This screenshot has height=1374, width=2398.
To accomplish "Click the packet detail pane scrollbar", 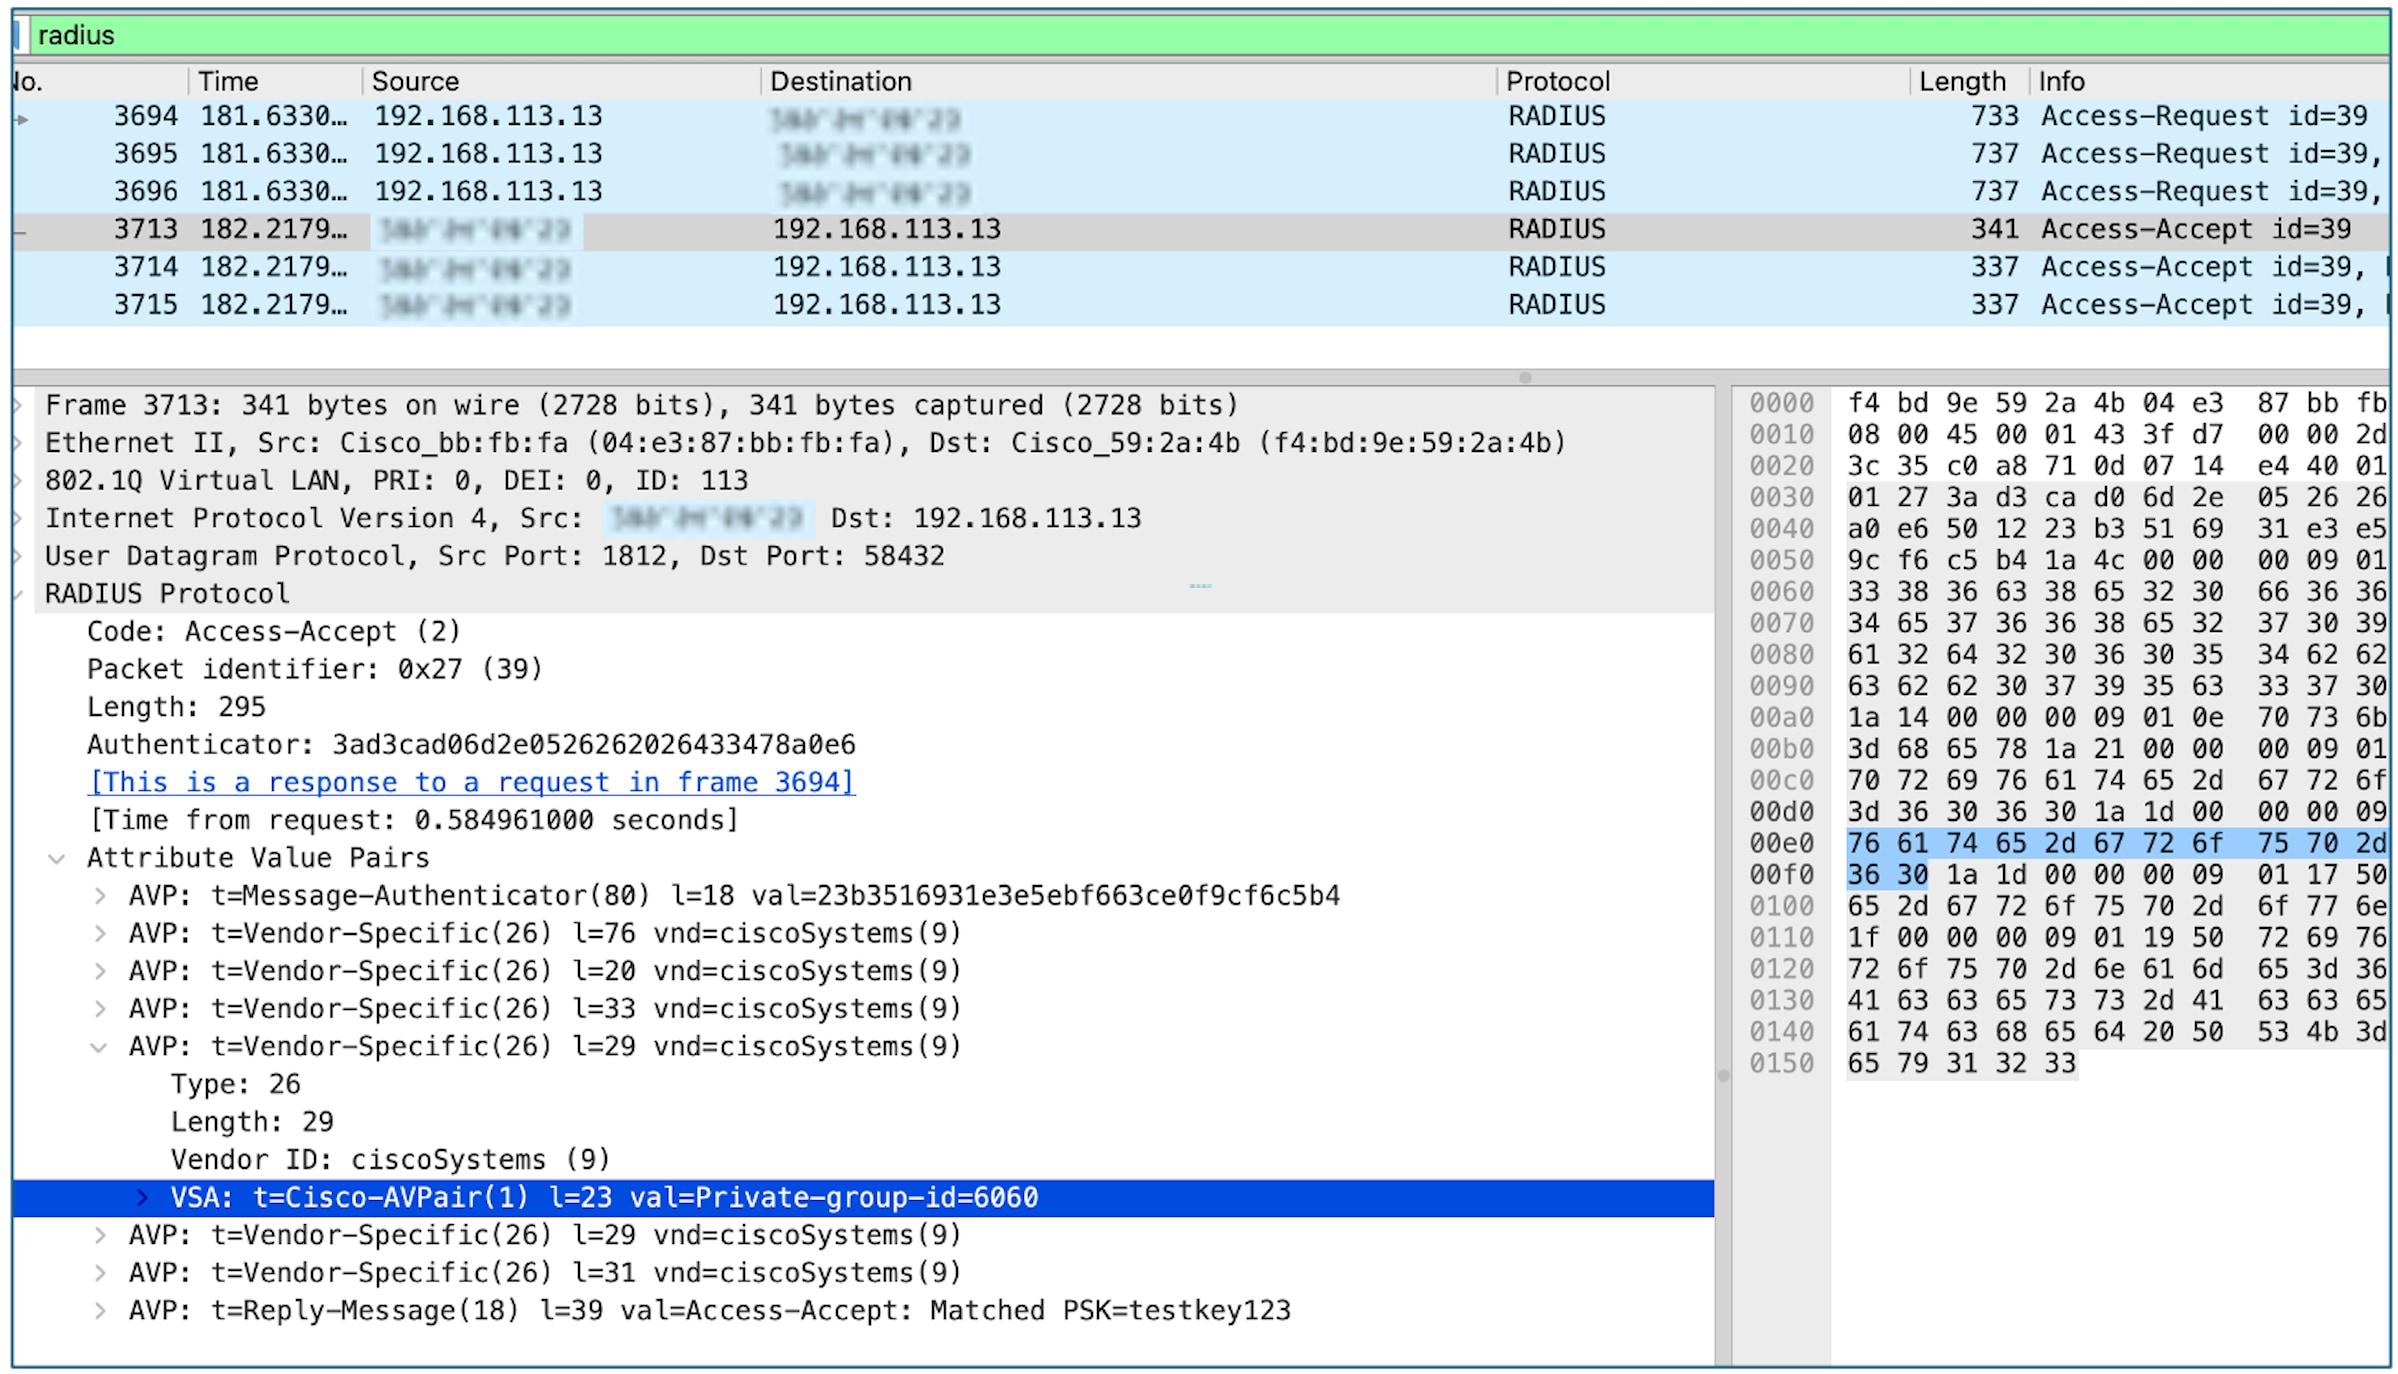I will point(1723,1076).
